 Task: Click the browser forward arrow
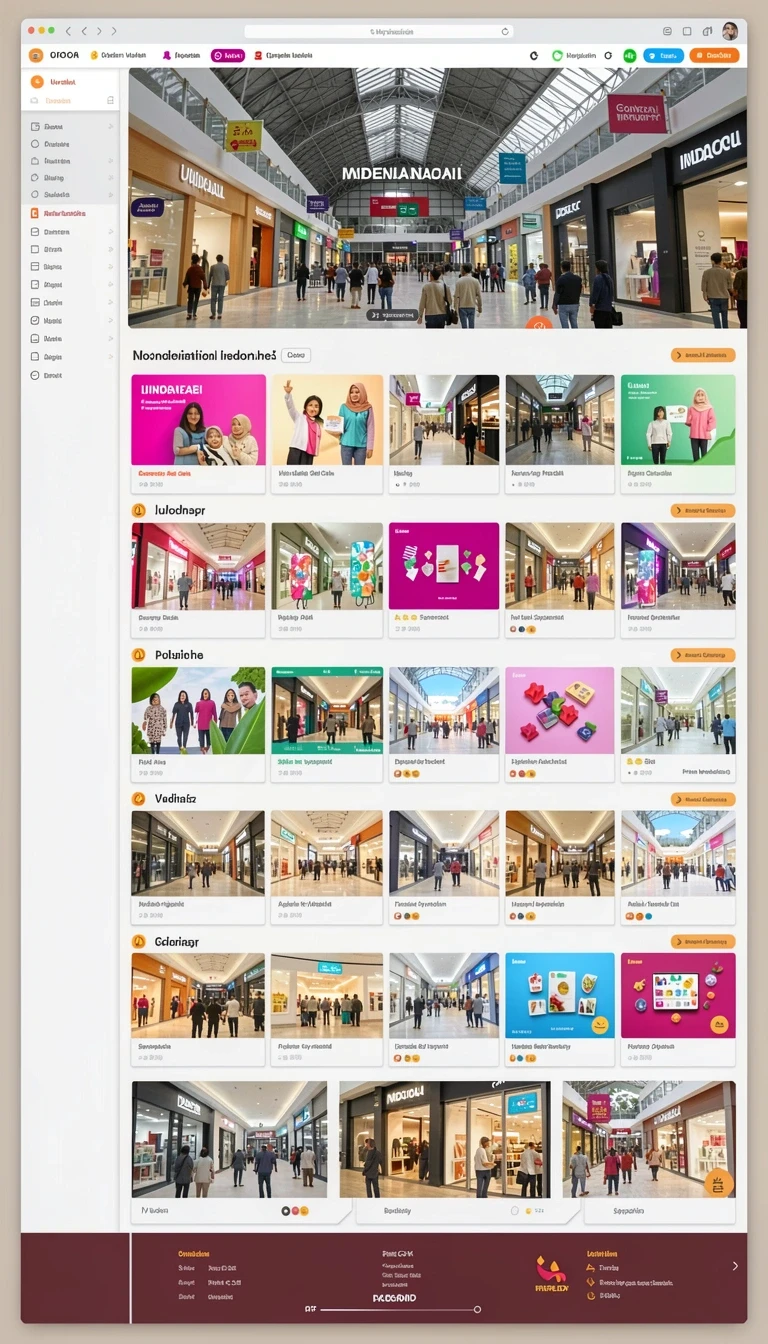point(98,32)
